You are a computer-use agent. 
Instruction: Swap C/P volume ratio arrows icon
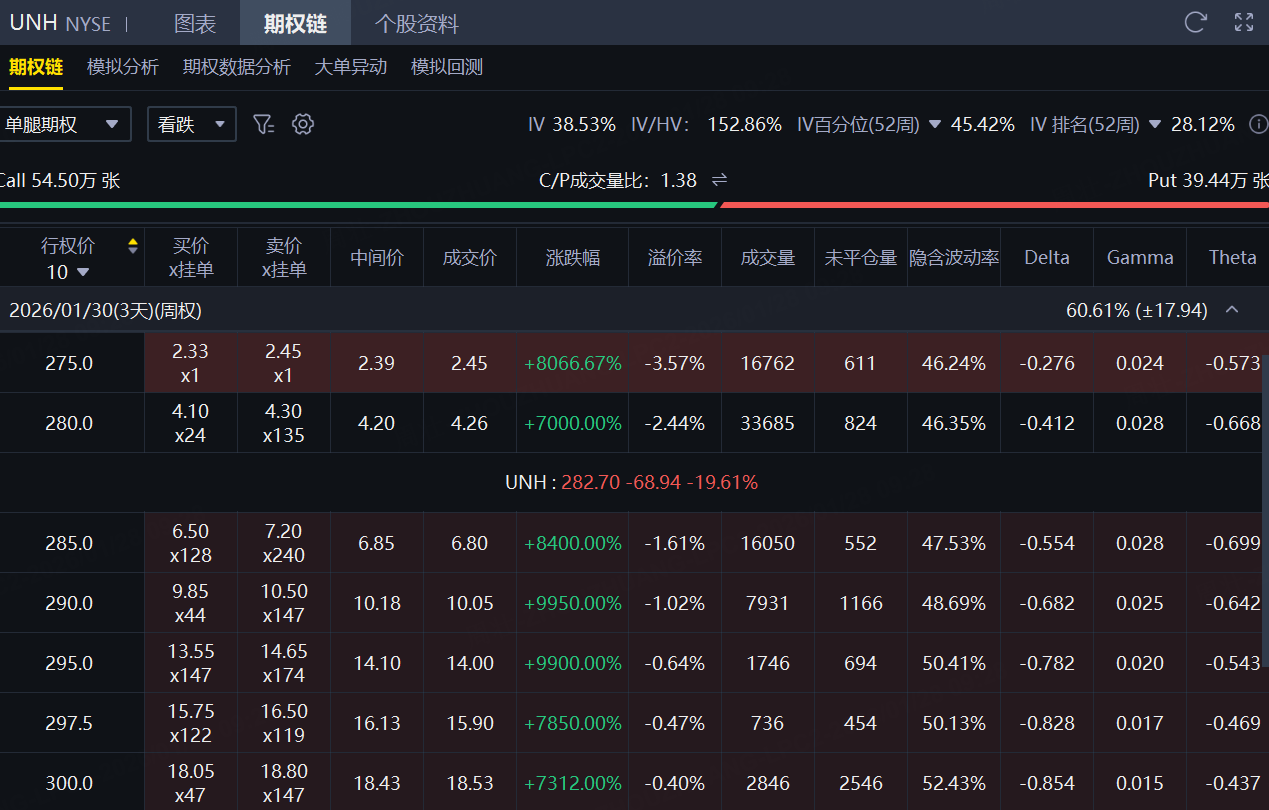click(719, 180)
